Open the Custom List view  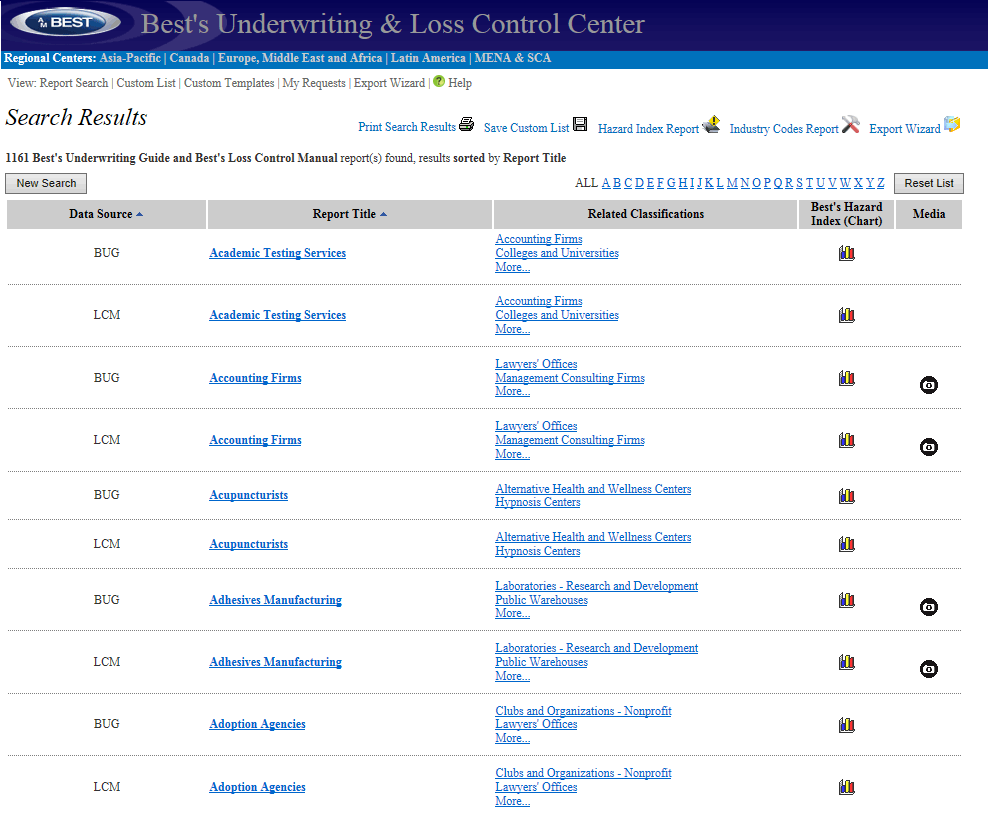pos(146,83)
